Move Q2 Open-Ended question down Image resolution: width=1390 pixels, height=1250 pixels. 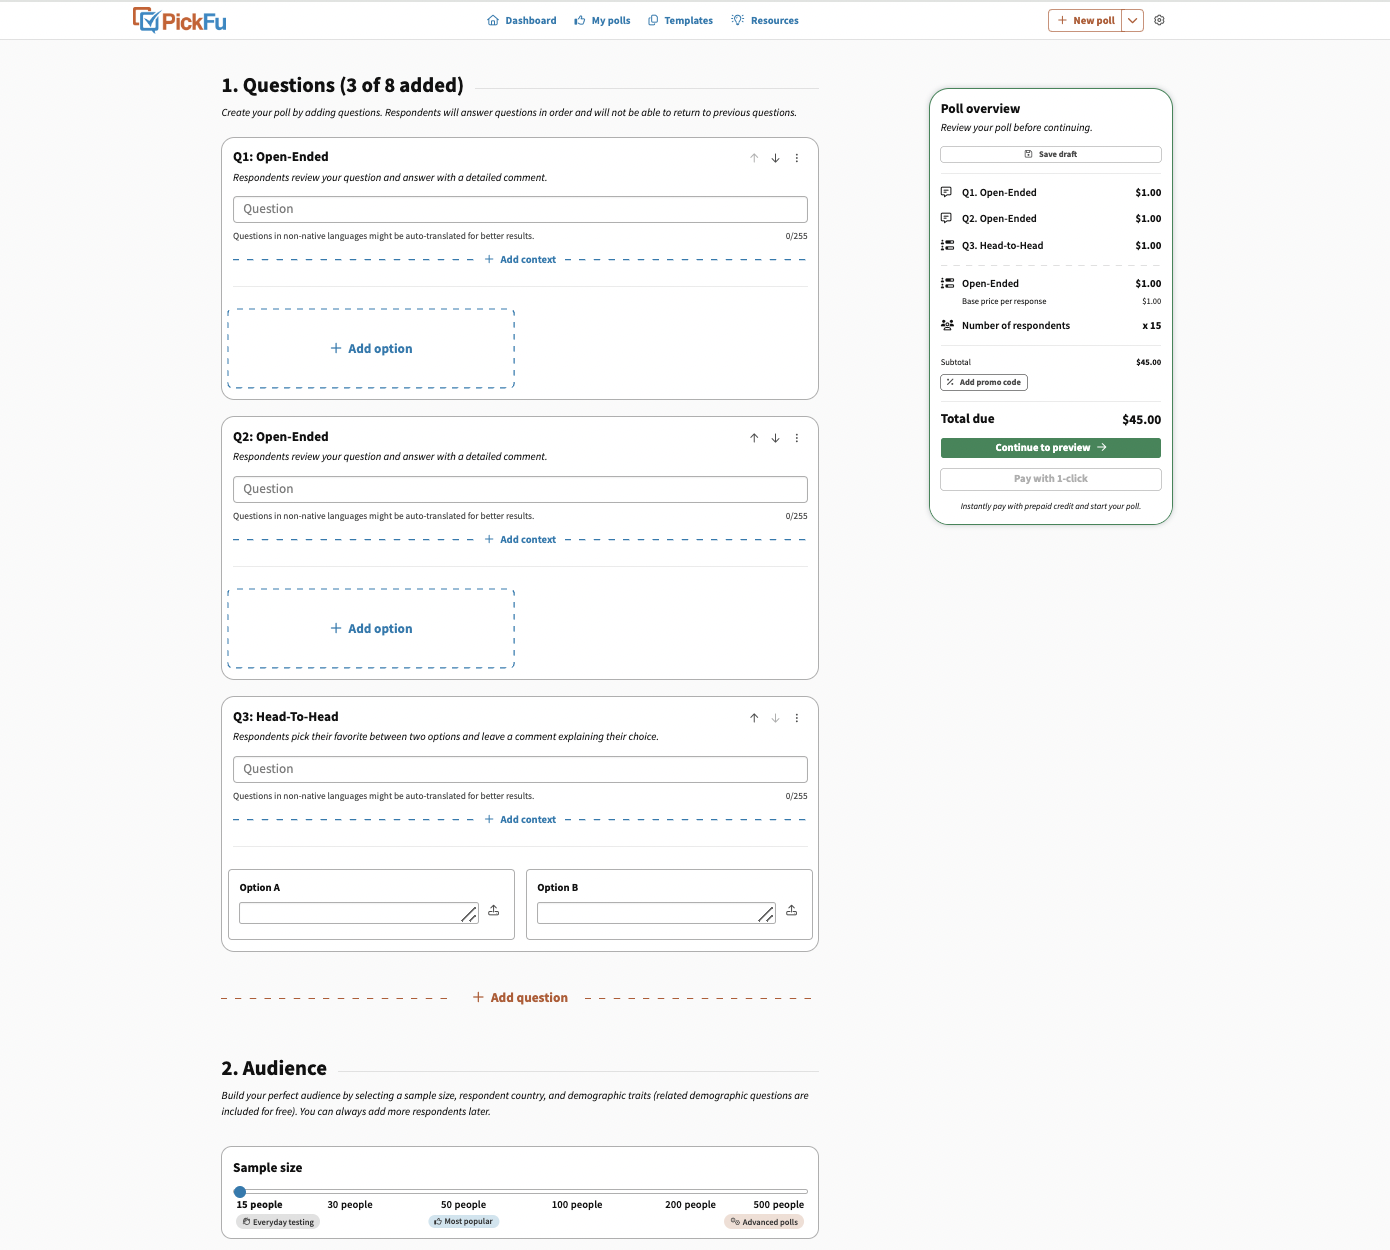pos(775,438)
